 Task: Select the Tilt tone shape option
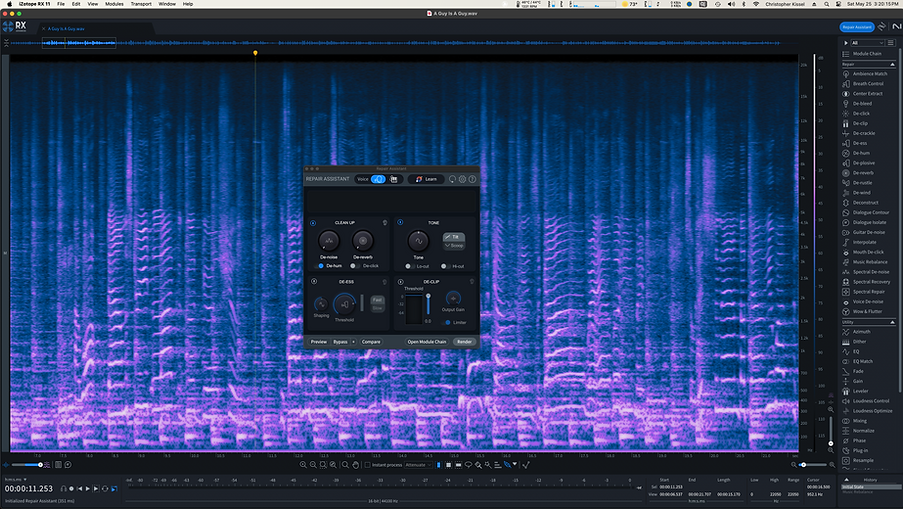(454, 237)
